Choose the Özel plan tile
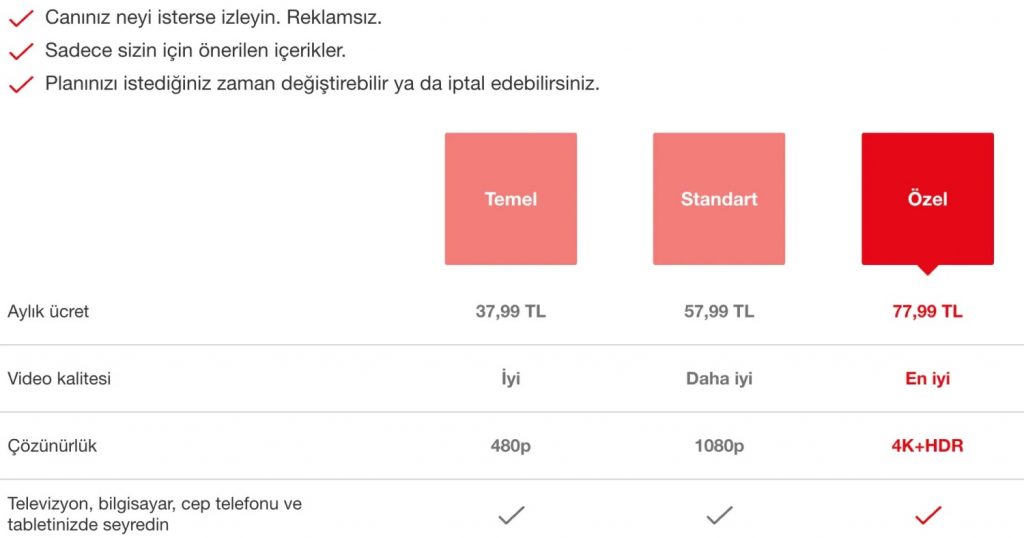The image size is (1024, 538). 927,199
